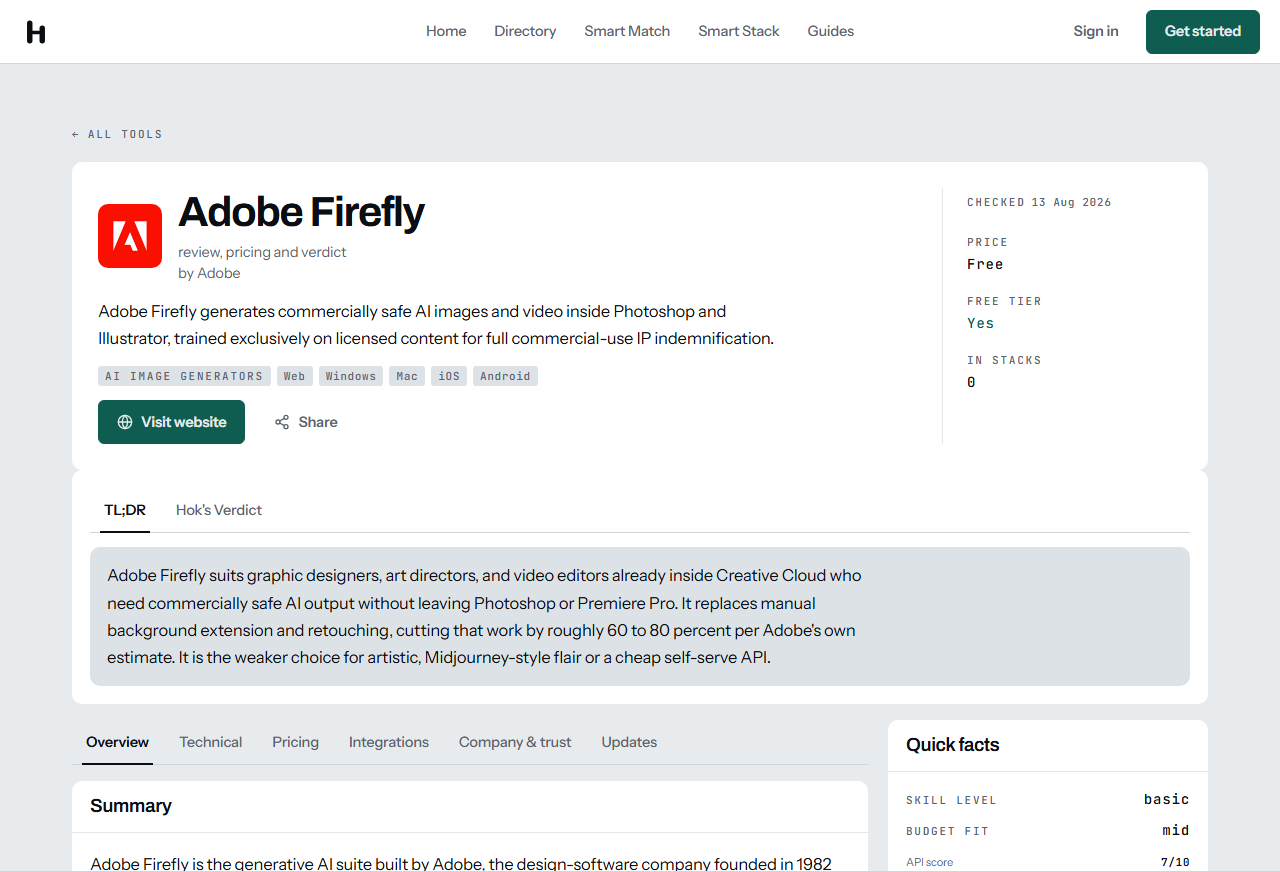Open the Directory nav item

525,31
